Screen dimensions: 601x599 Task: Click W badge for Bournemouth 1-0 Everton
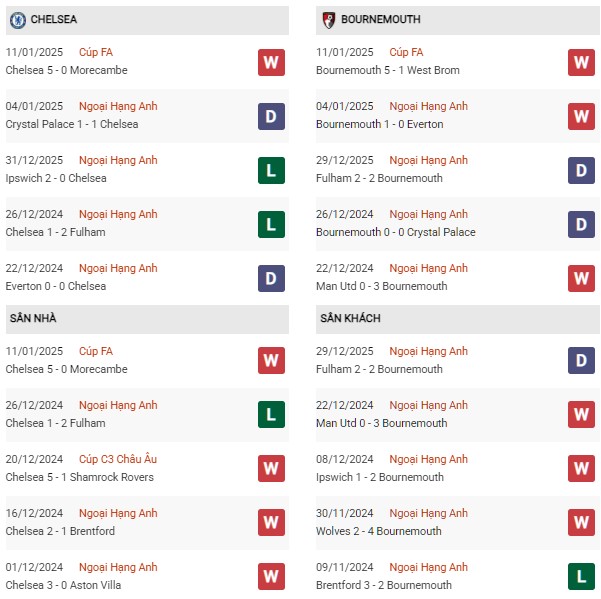[x=581, y=116]
